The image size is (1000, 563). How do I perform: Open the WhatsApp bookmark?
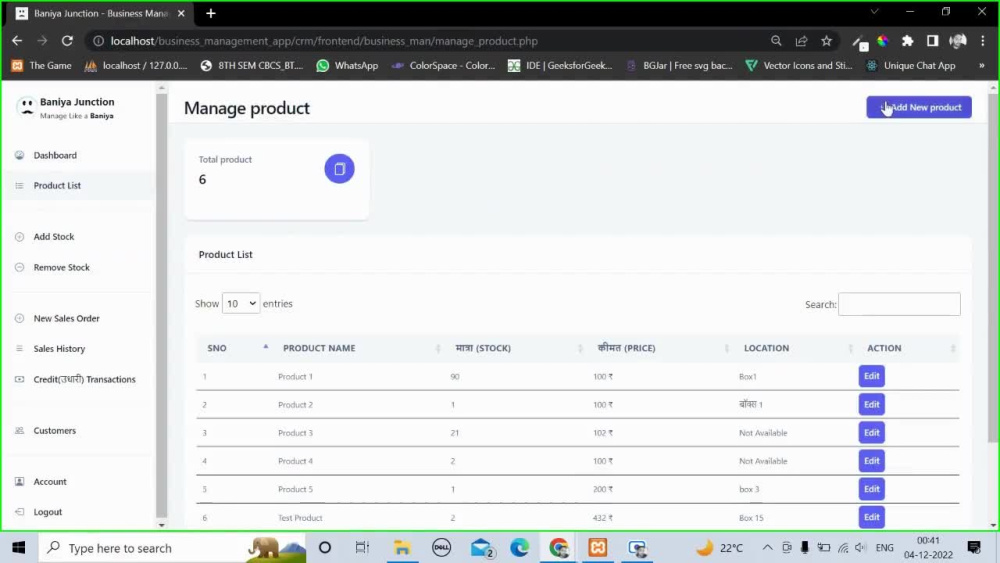tap(348, 66)
